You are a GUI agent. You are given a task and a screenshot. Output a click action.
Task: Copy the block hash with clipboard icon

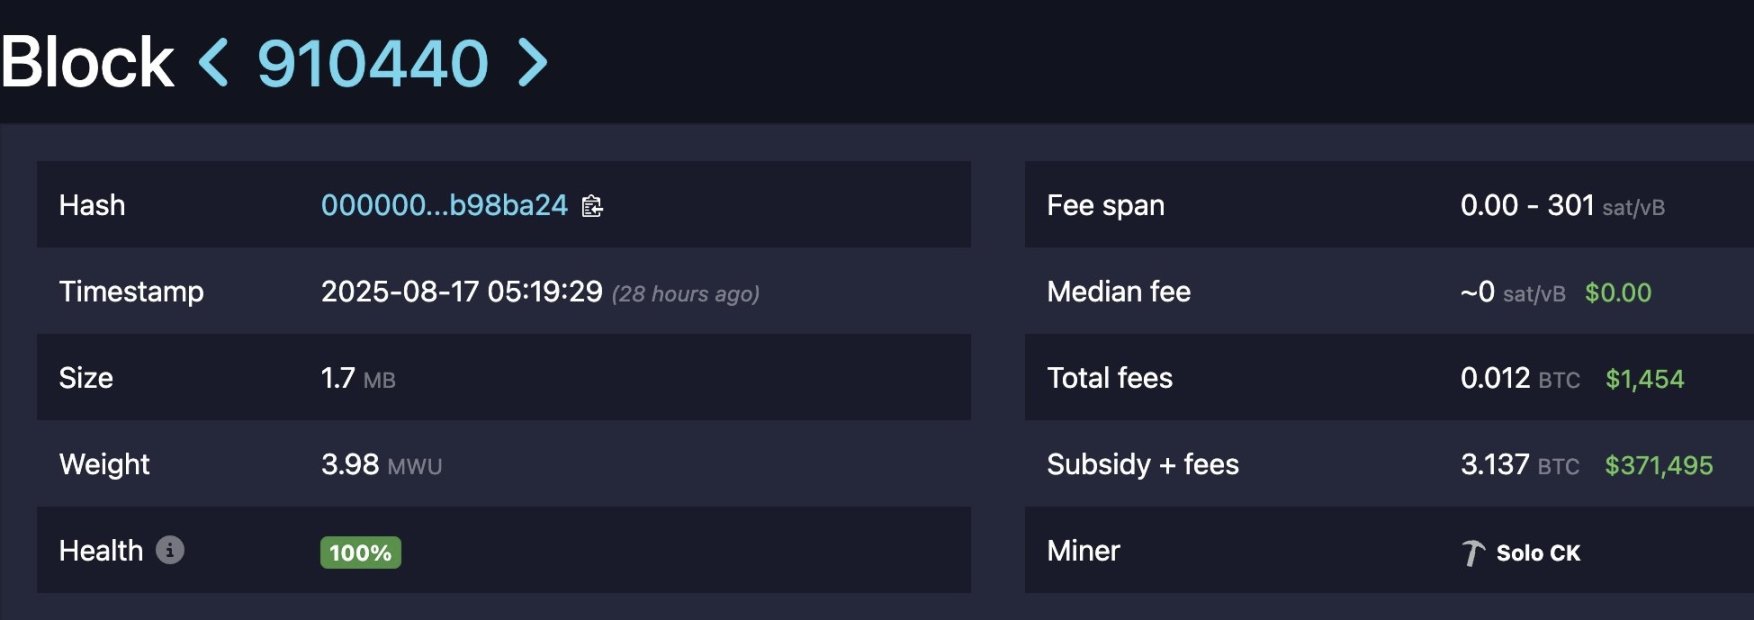[592, 206]
